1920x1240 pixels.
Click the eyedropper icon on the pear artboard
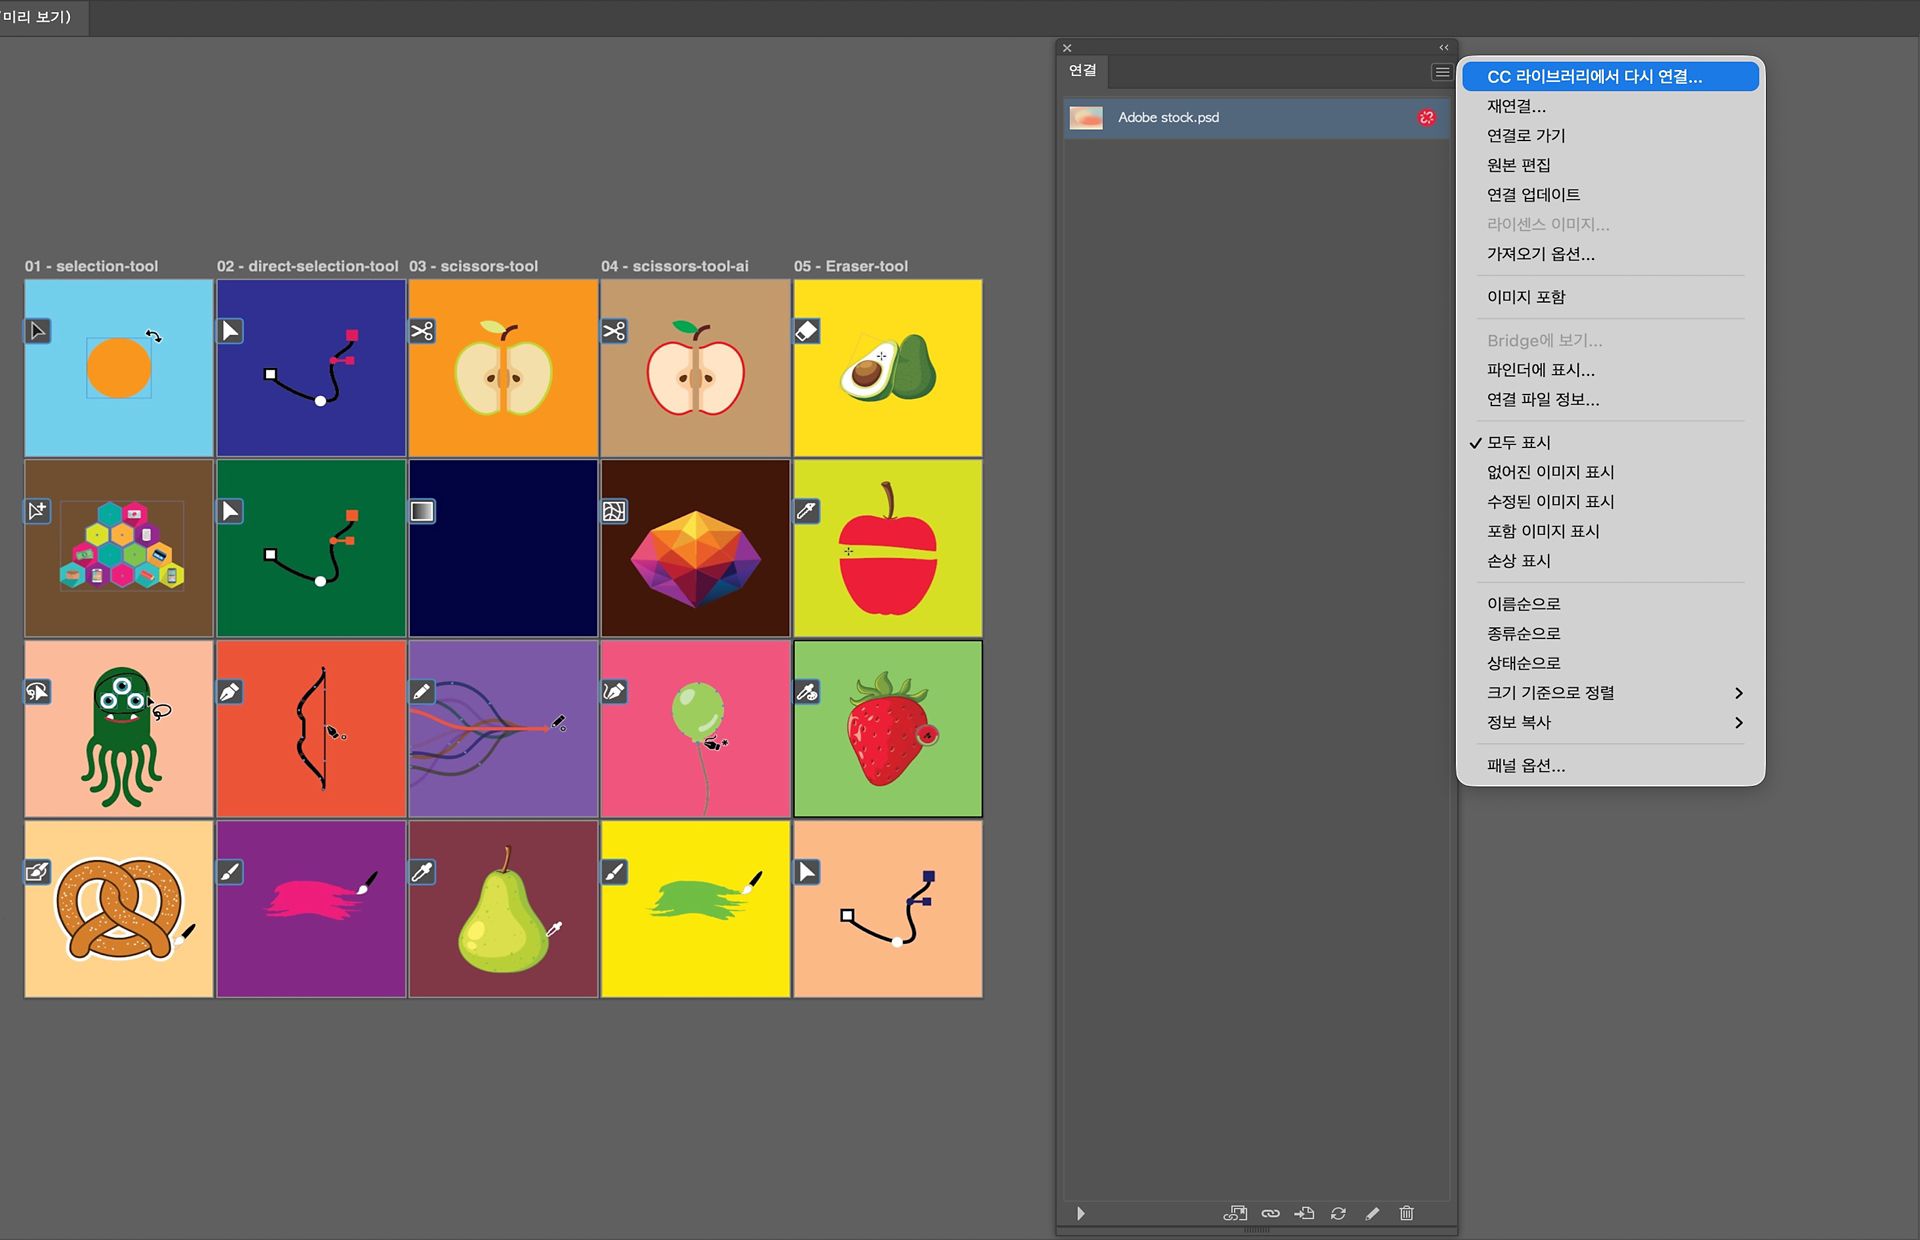pyautogui.click(x=422, y=872)
